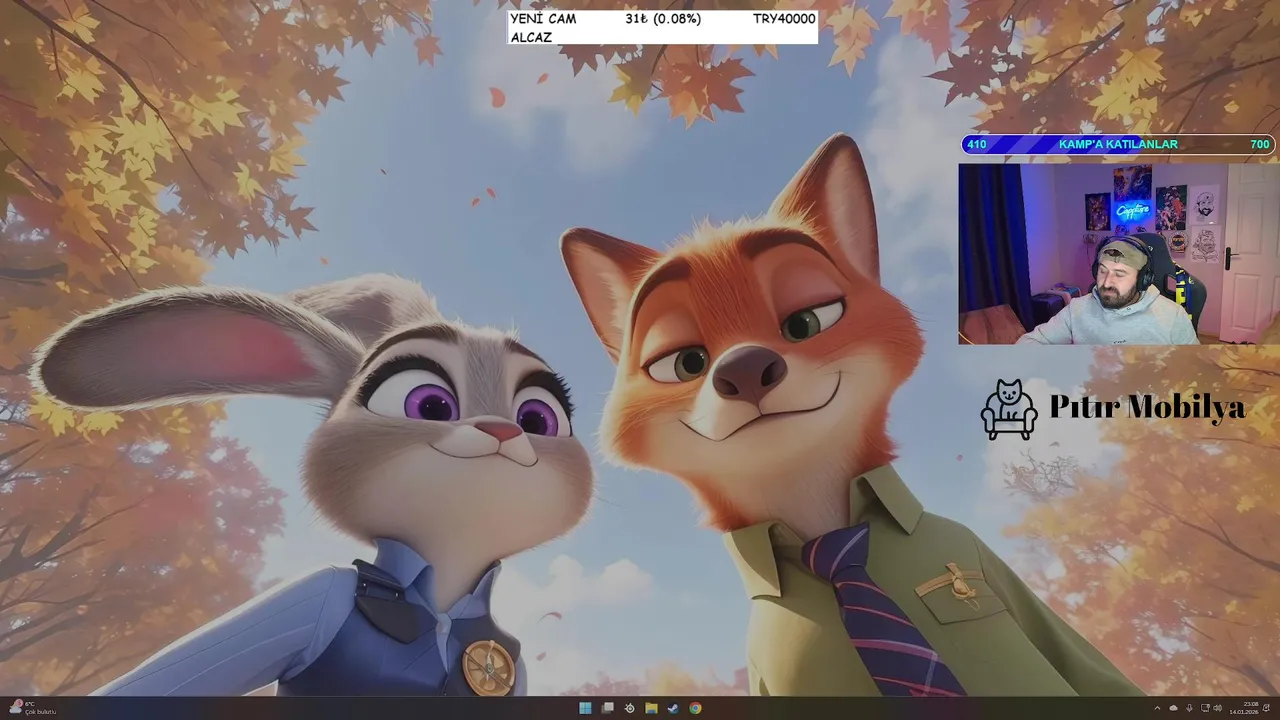The height and width of the screenshot is (720, 1280).
Task: Click the 700 target on goal bar
Action: (1260, 144)
